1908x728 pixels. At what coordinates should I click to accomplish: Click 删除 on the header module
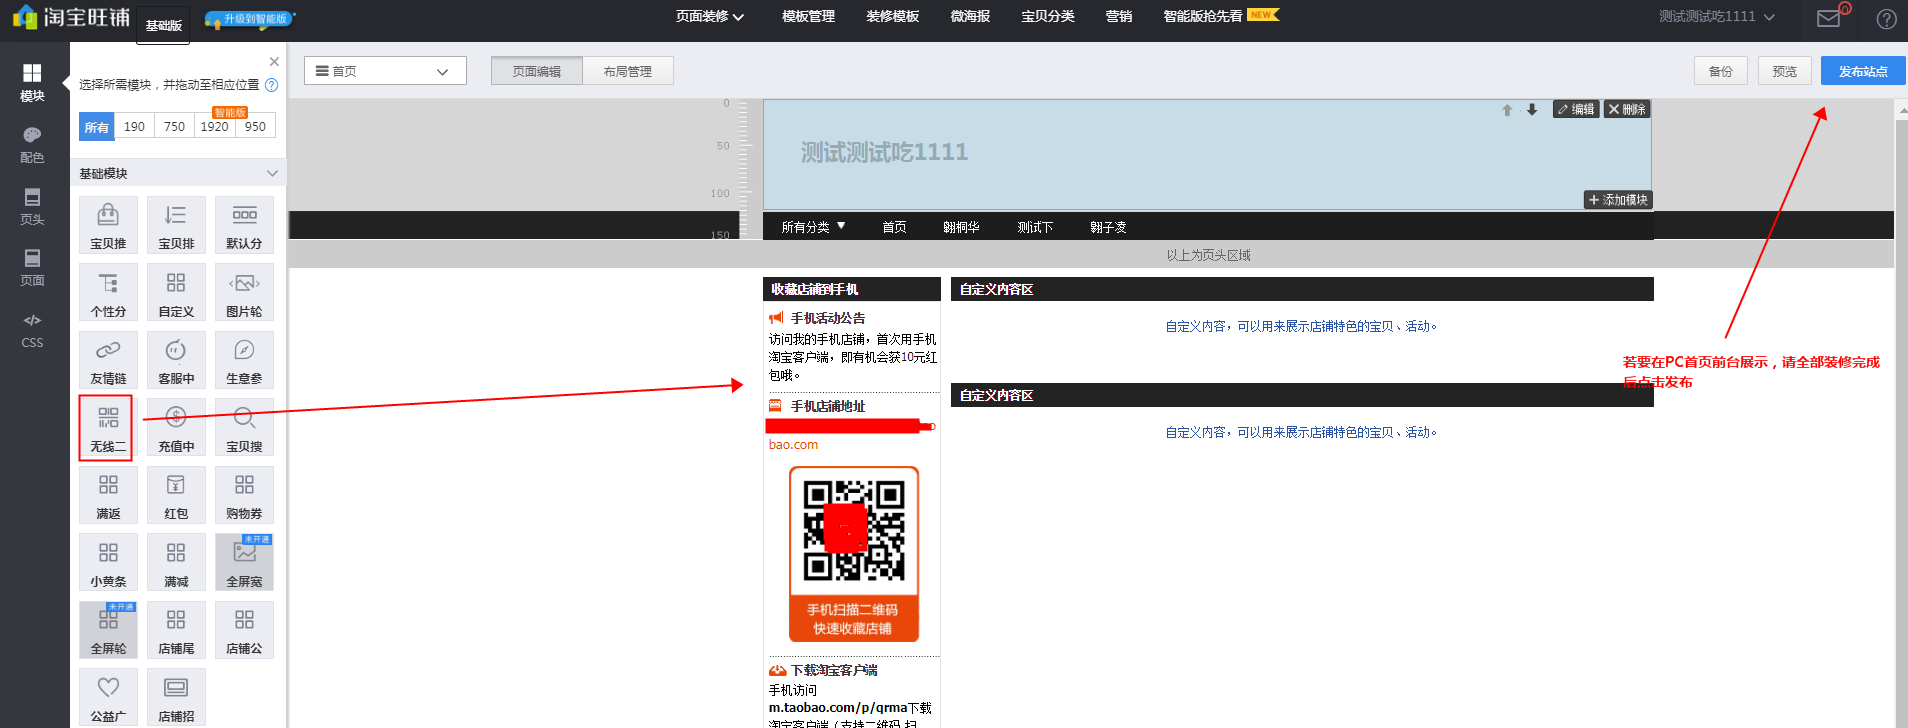pyautogui.click(x=1627, y=109)
